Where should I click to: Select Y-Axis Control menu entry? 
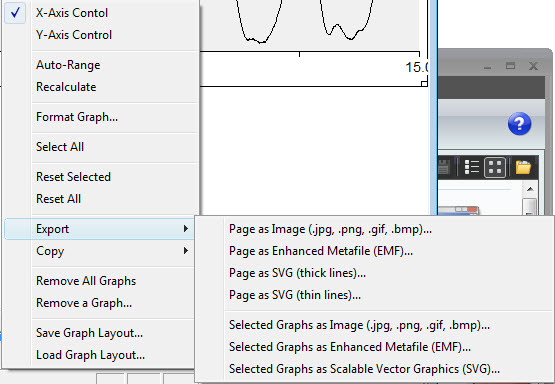pos(101,35)
